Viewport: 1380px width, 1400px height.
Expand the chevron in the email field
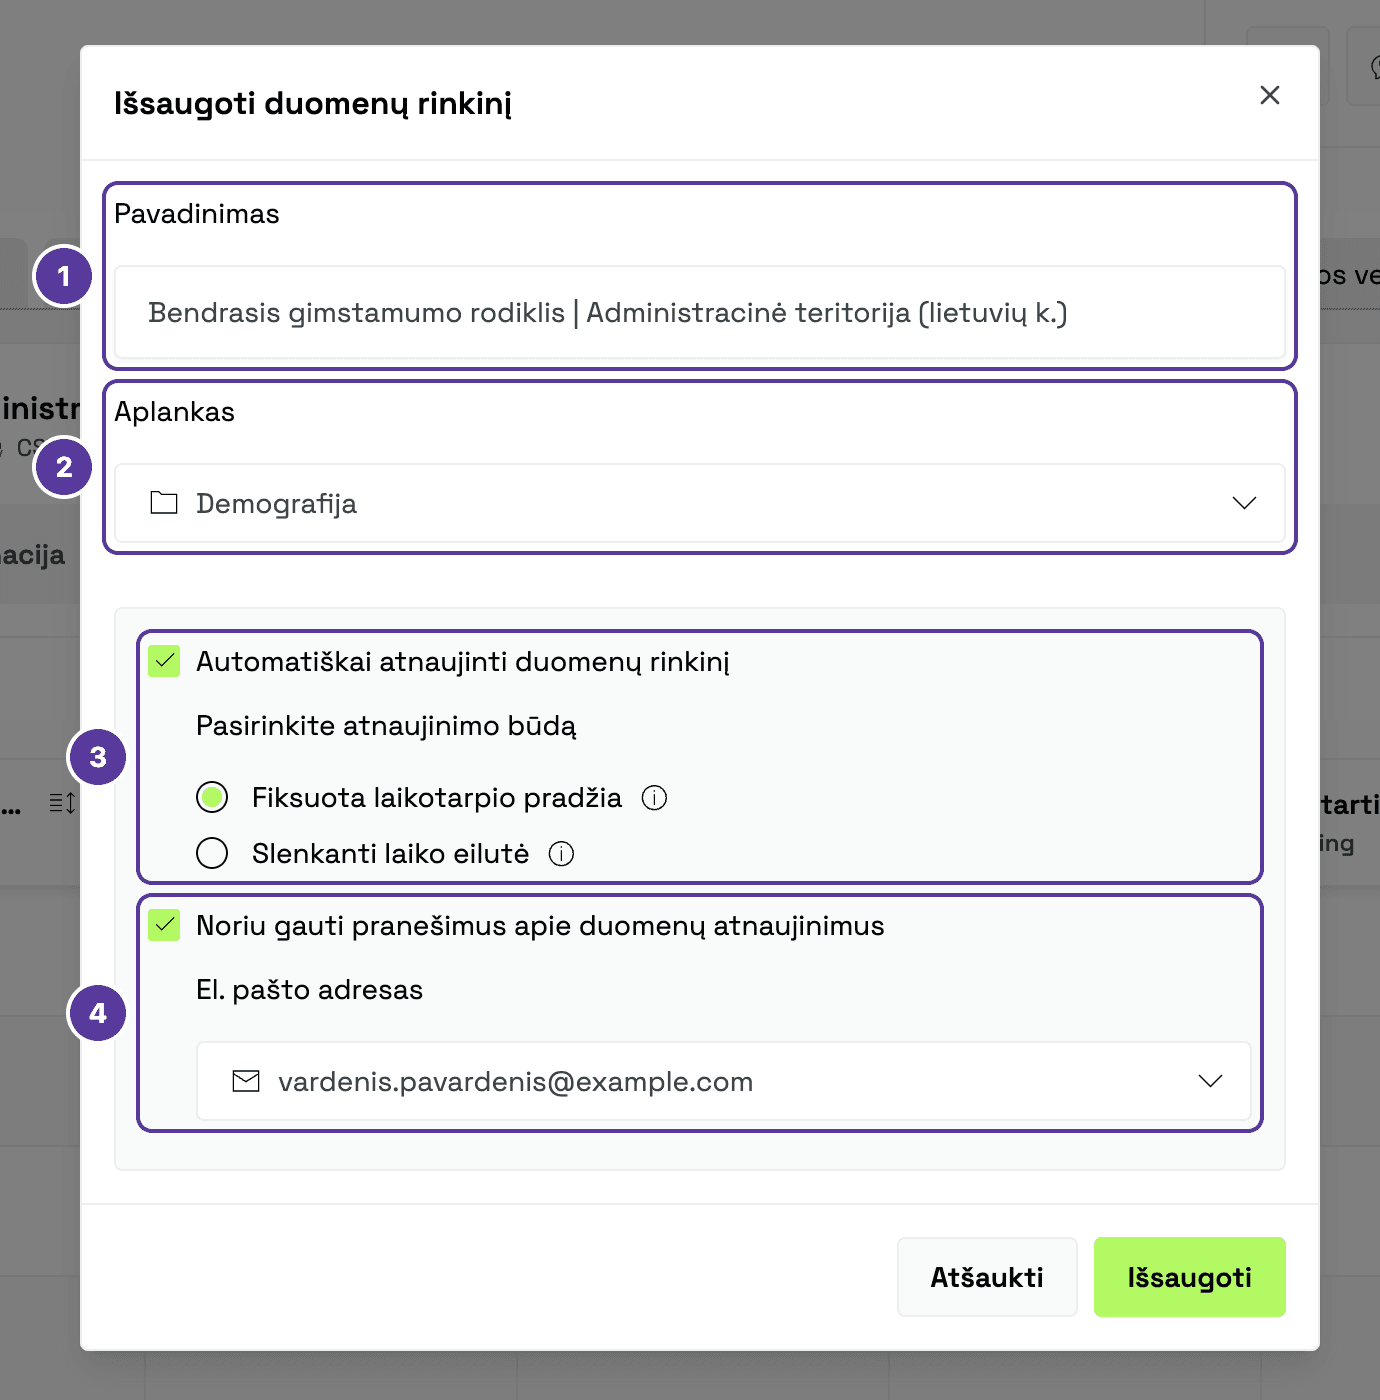point(1210,1081)
